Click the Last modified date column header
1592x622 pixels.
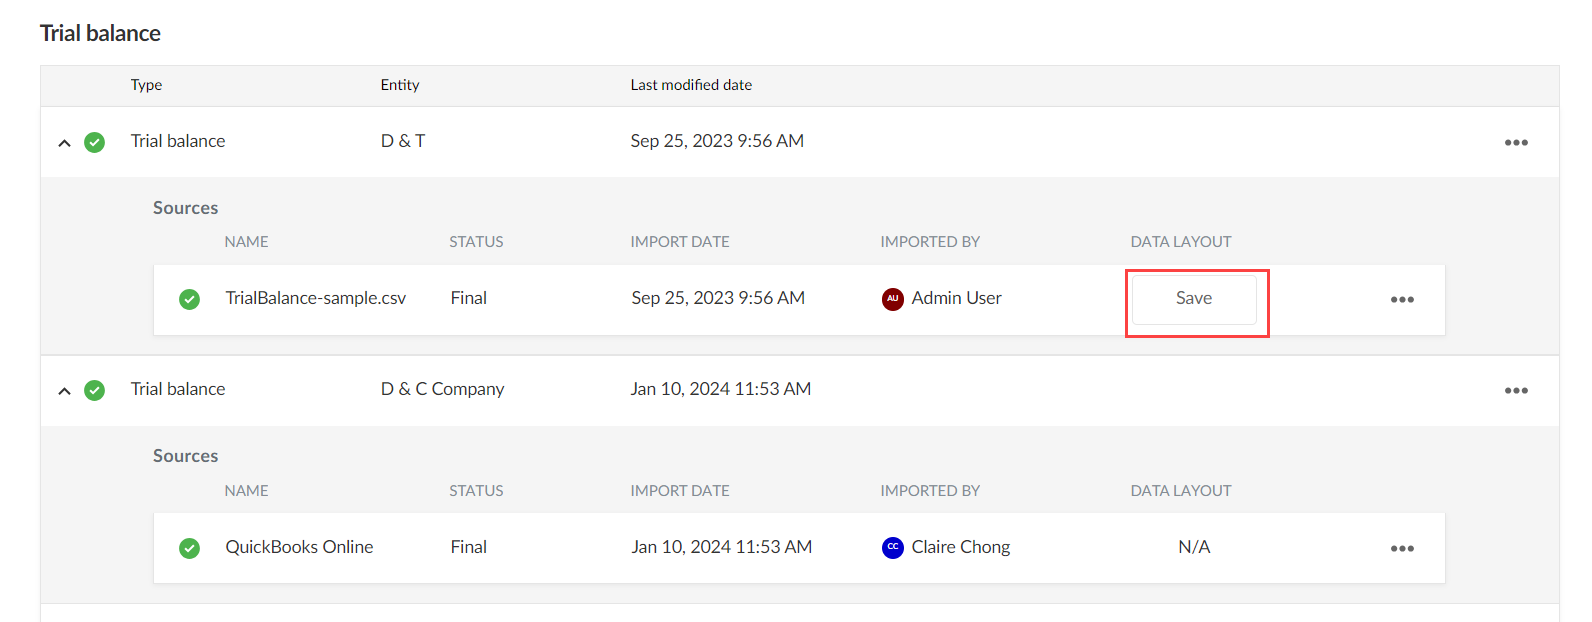click(x=691, y=85)
